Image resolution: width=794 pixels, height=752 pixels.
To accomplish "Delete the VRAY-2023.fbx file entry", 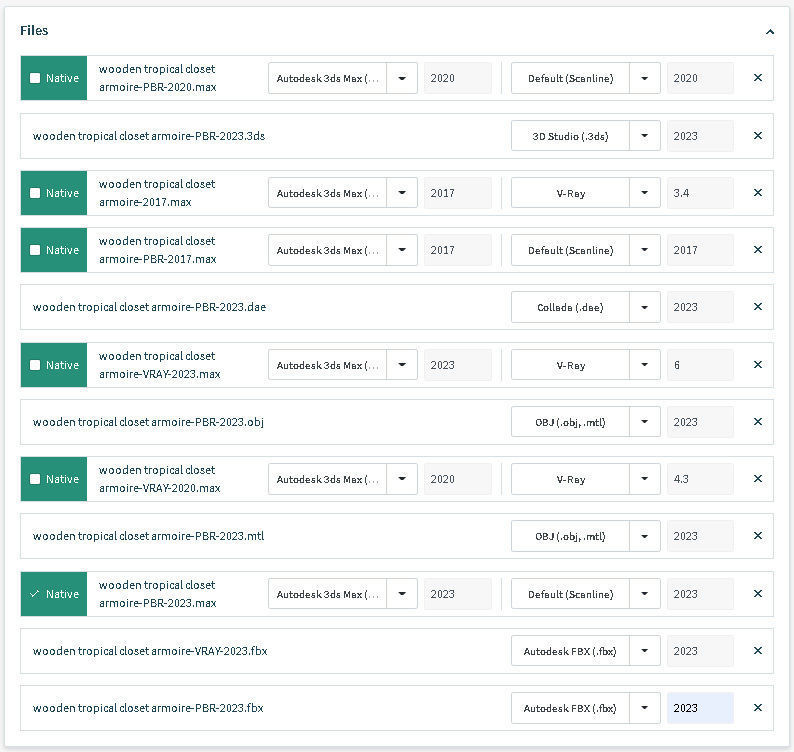I will click(x=757, y=651).
